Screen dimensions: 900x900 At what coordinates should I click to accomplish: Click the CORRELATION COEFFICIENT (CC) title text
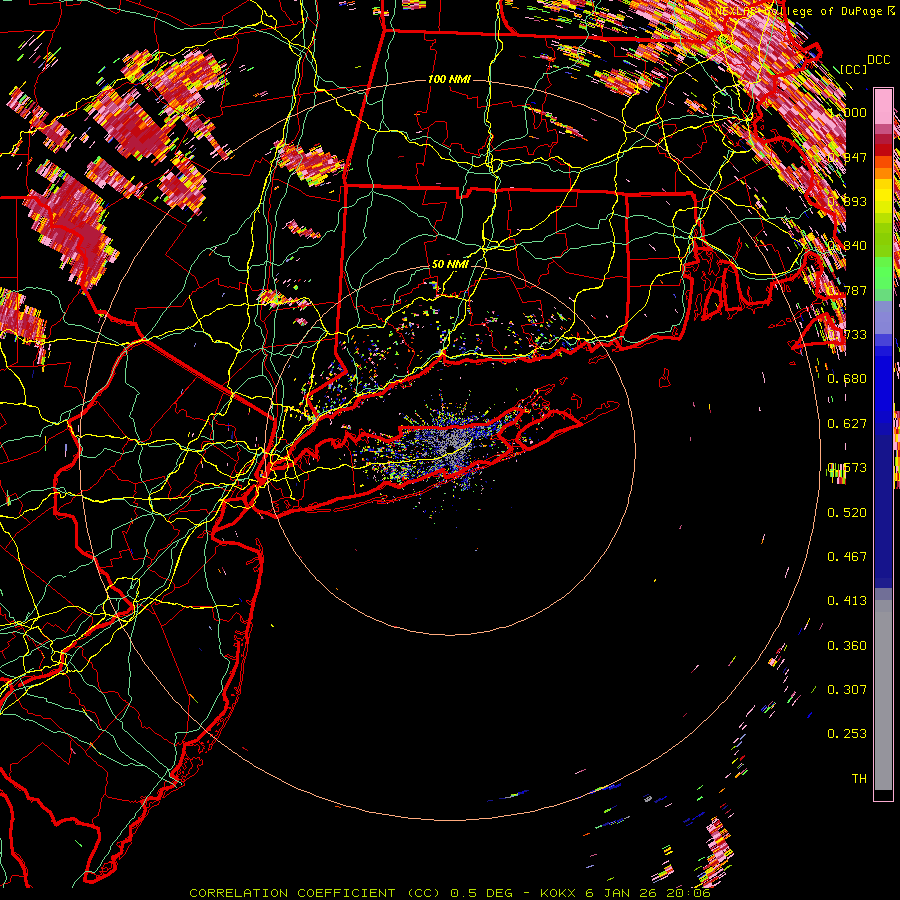[315, 893]
